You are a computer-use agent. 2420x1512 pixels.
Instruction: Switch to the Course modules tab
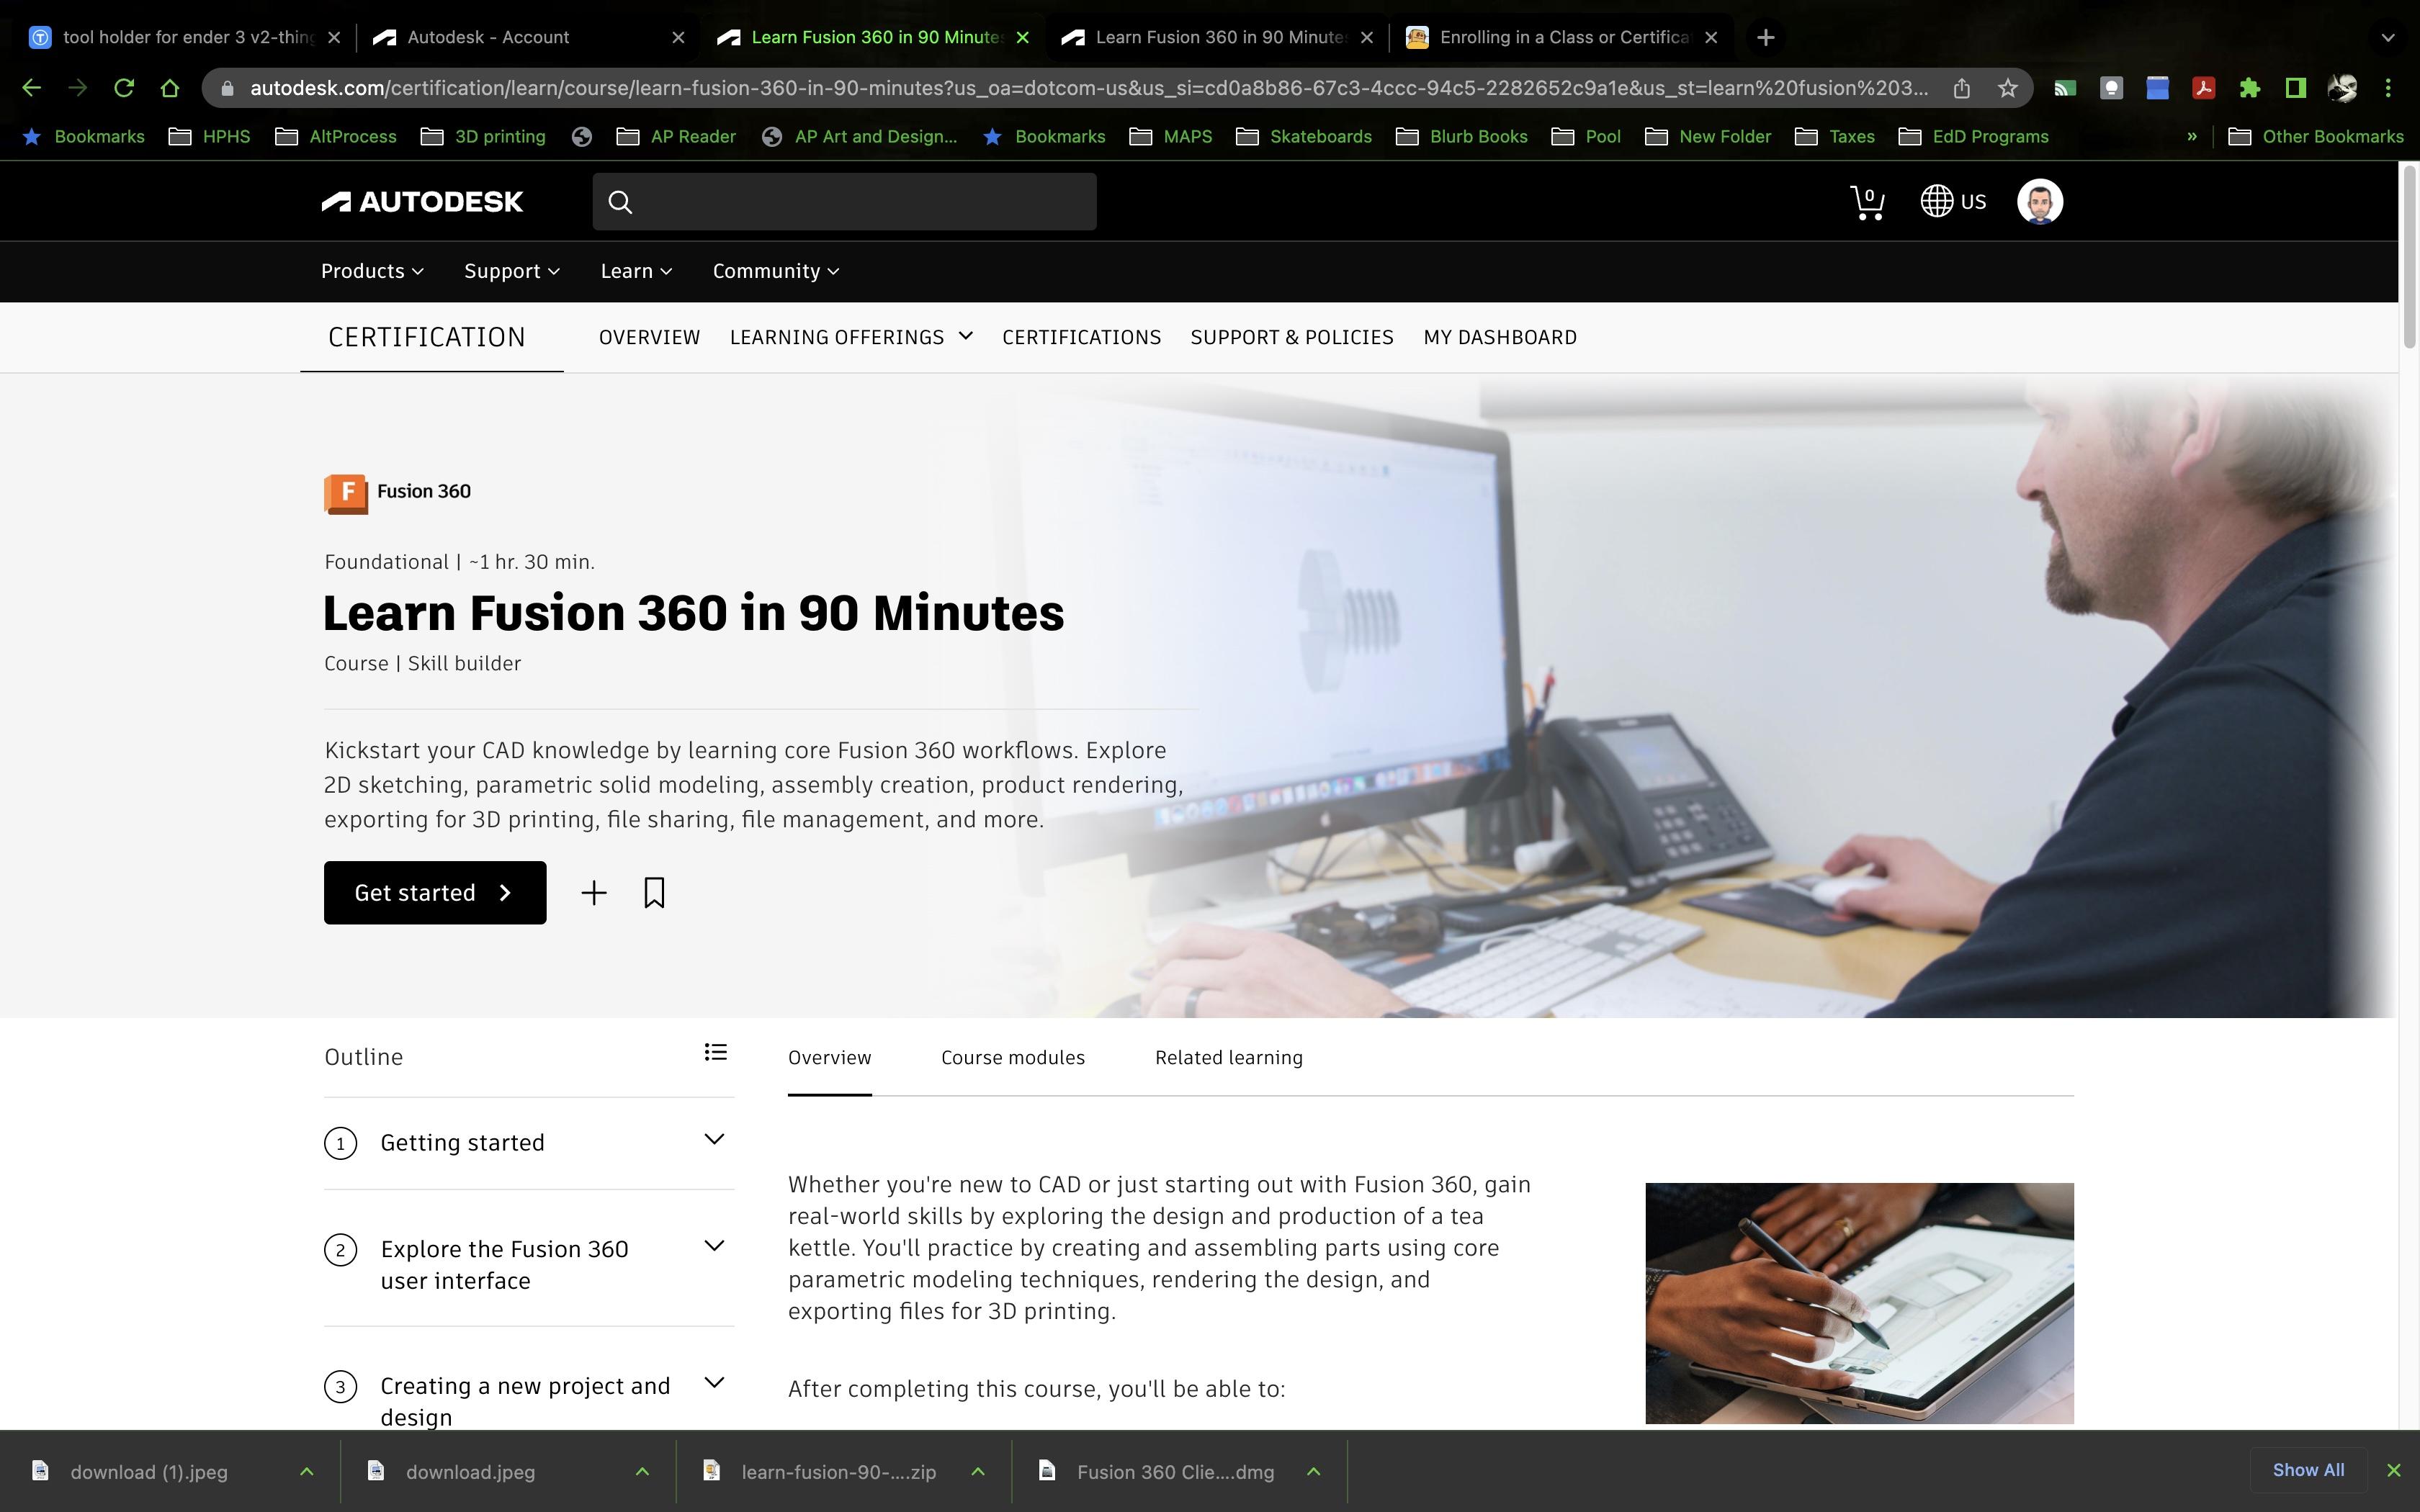[x=1012, y=1058]
